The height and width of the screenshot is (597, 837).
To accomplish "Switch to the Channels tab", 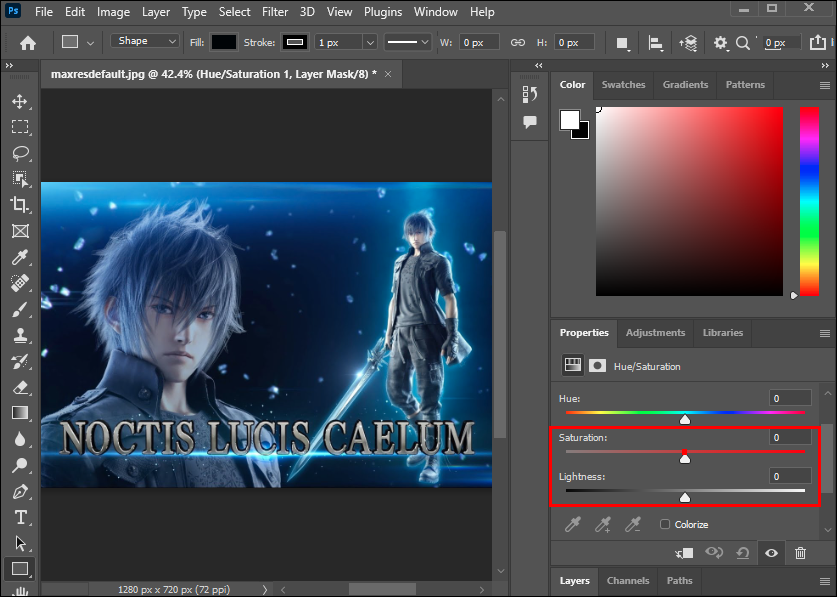I will click(628, 580).
